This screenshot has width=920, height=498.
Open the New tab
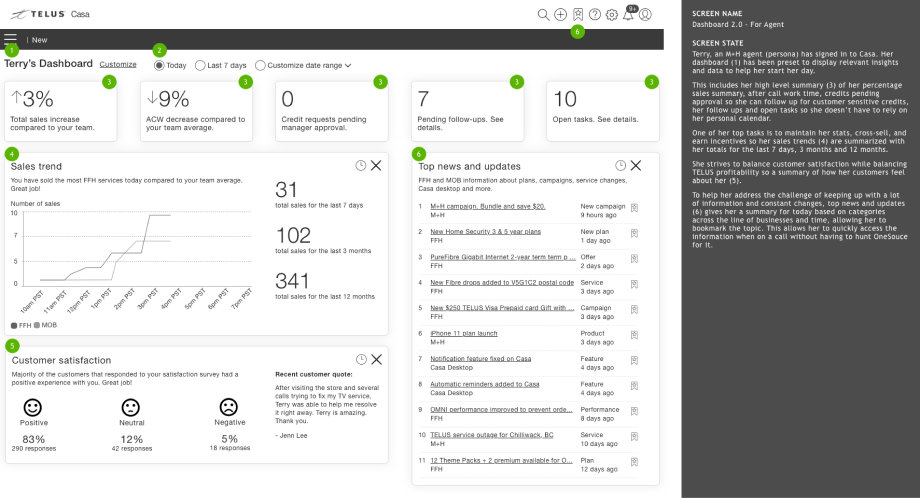[x=39, y=40]
